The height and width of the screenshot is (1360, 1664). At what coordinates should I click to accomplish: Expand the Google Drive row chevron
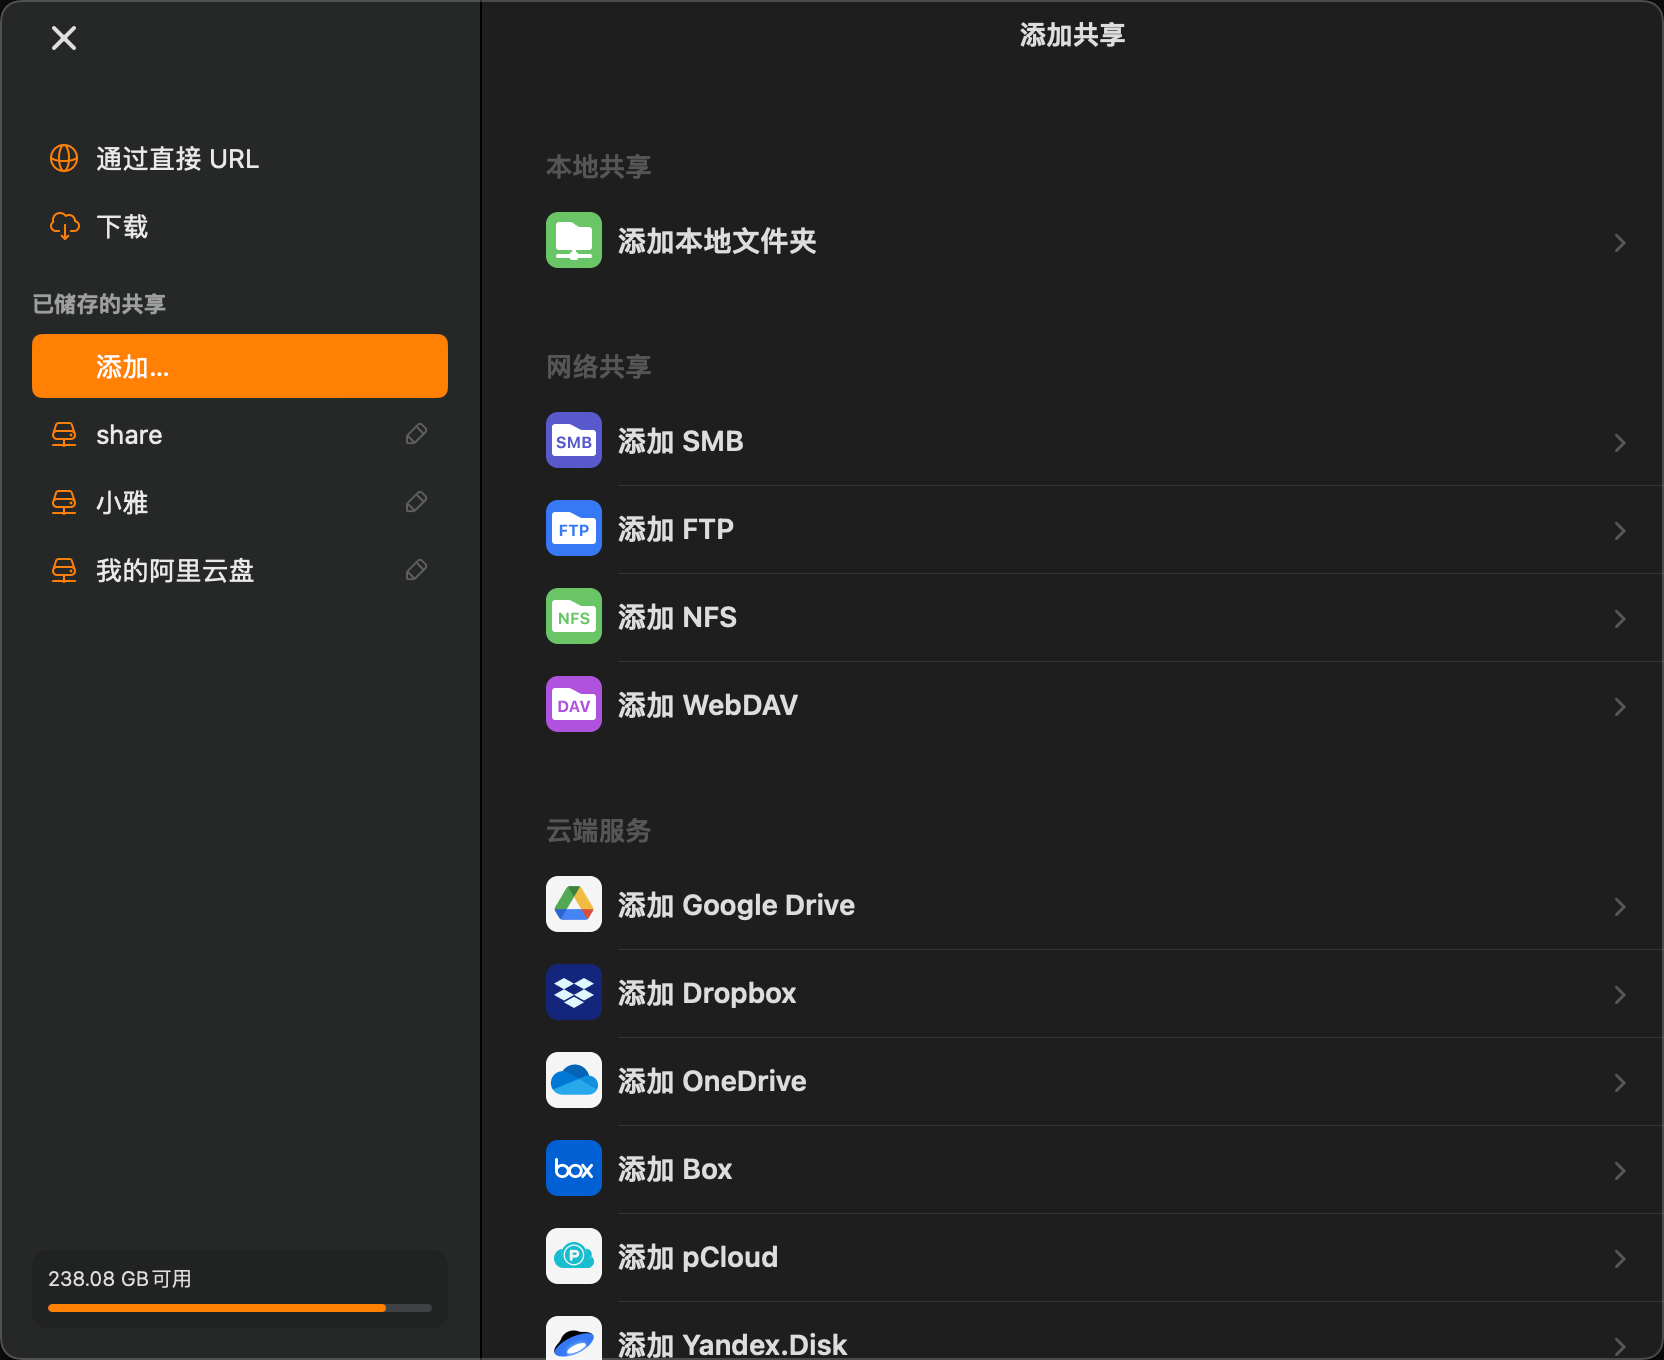click(1620, 907)
